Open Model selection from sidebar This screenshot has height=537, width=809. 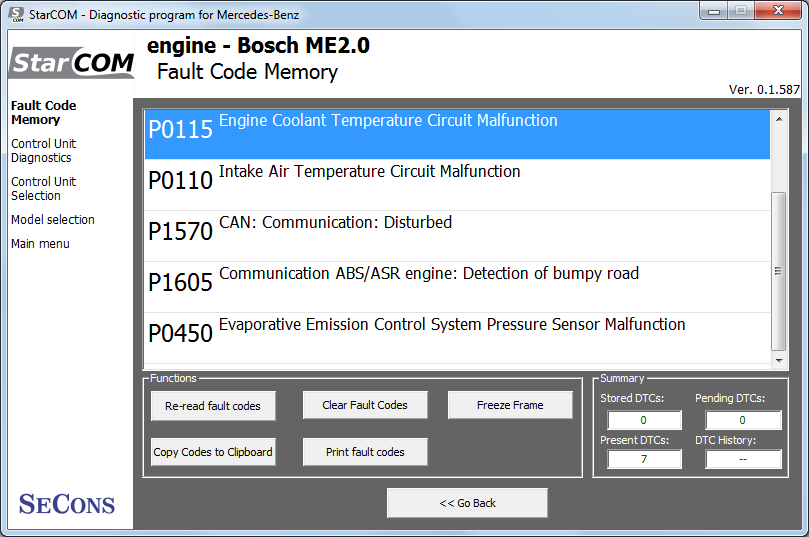click(52, 219)
